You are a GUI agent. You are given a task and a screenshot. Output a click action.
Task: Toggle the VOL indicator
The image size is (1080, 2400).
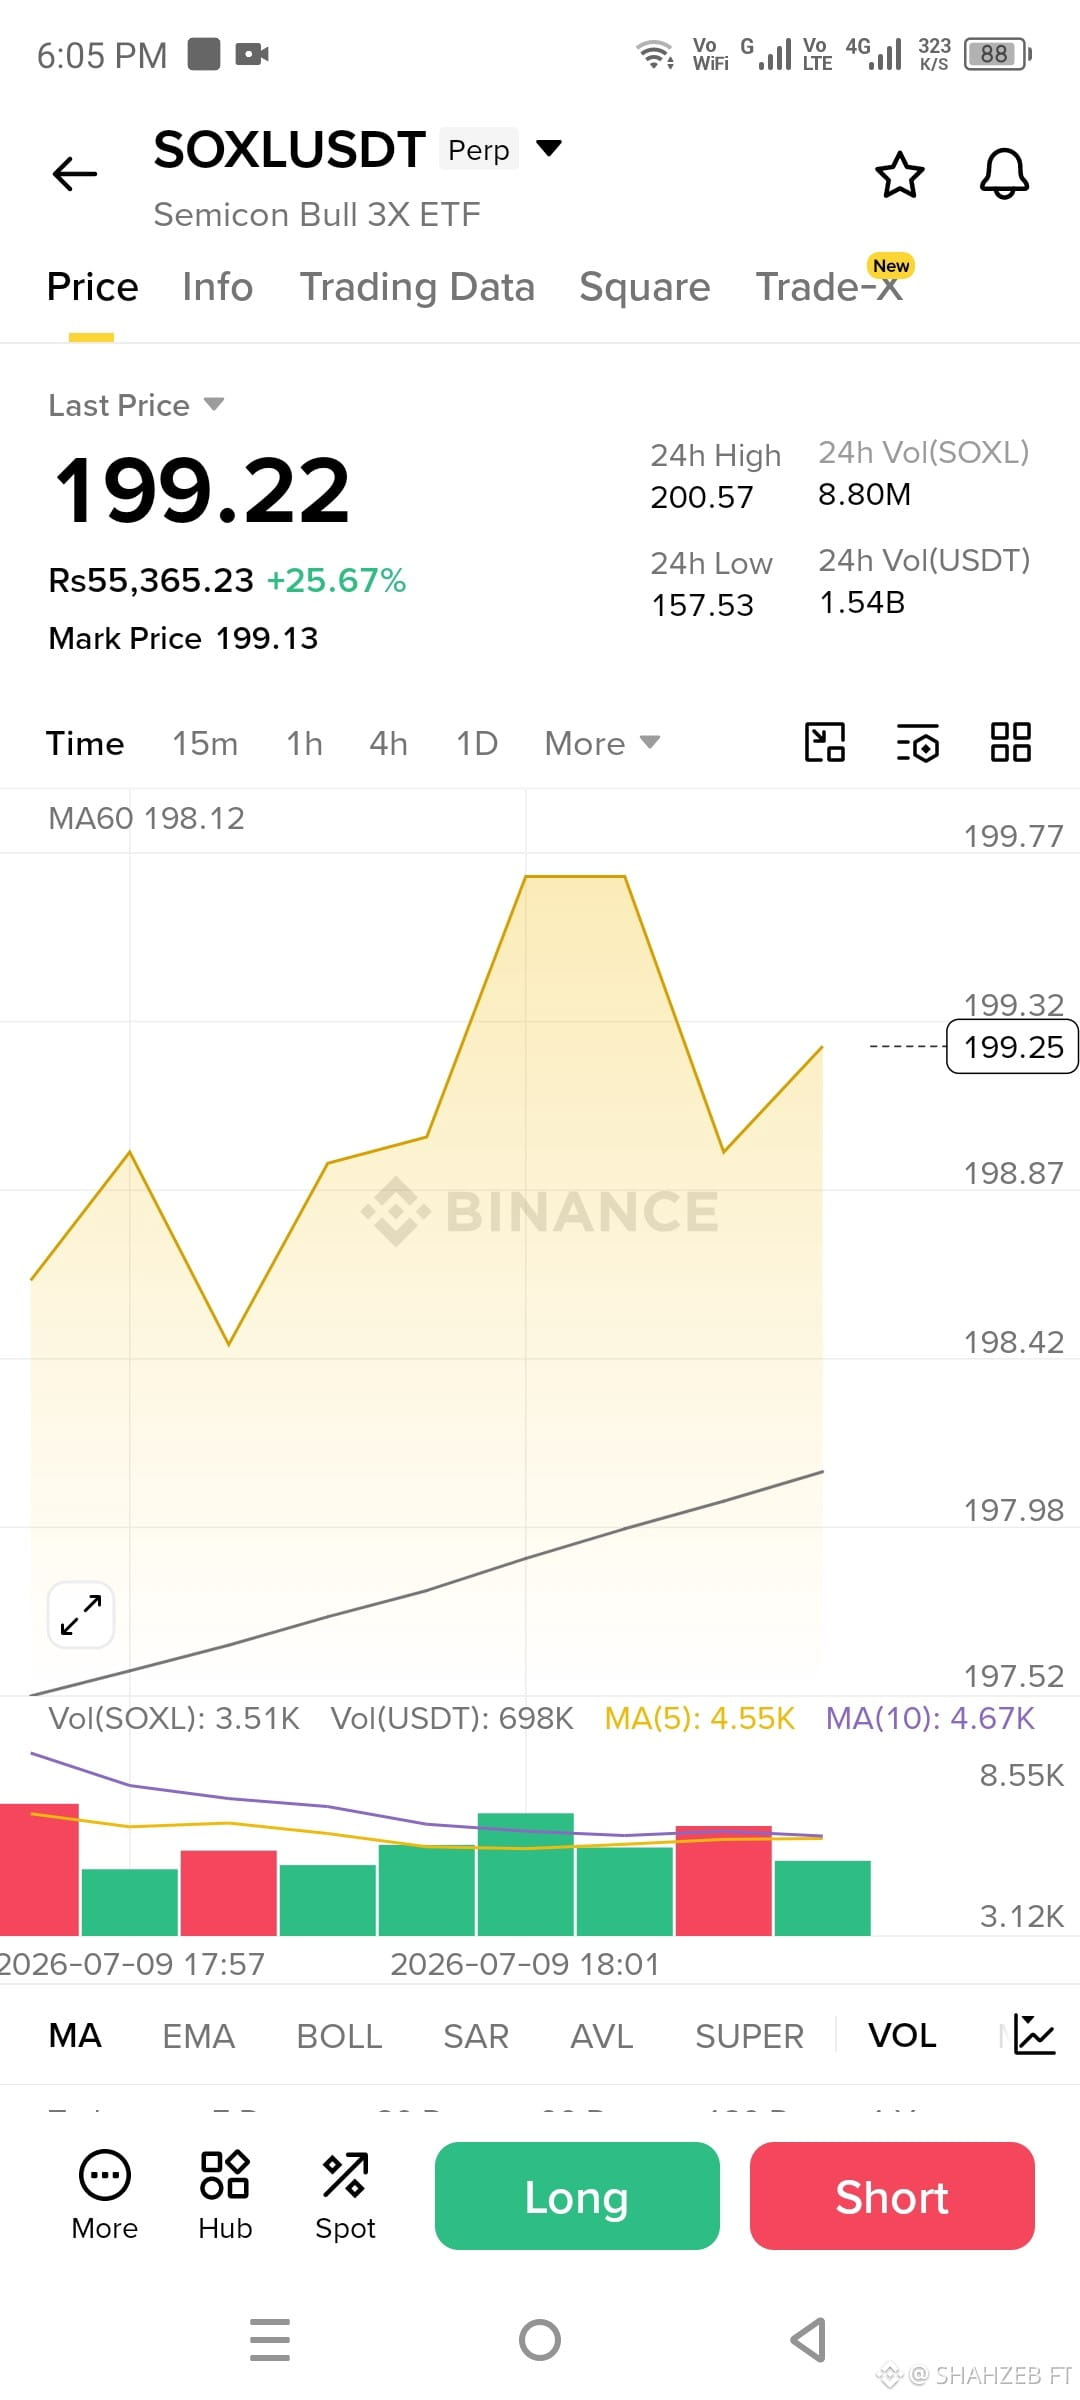point(902,2035)
